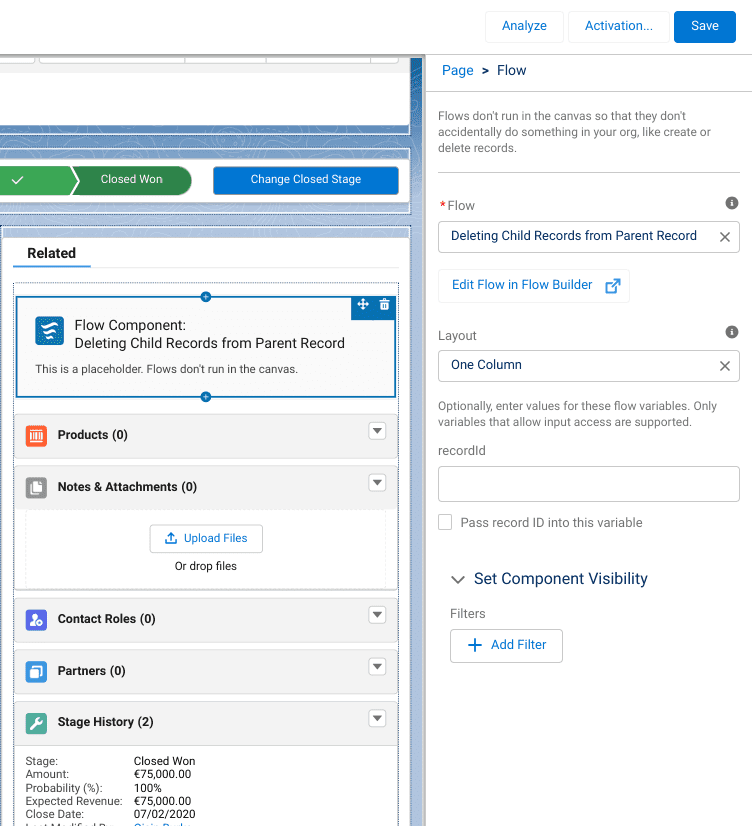Viewport: 752px width, 826px height.
Task: Click the external link icon beside Edit Flow
Action: coord(612,286)
